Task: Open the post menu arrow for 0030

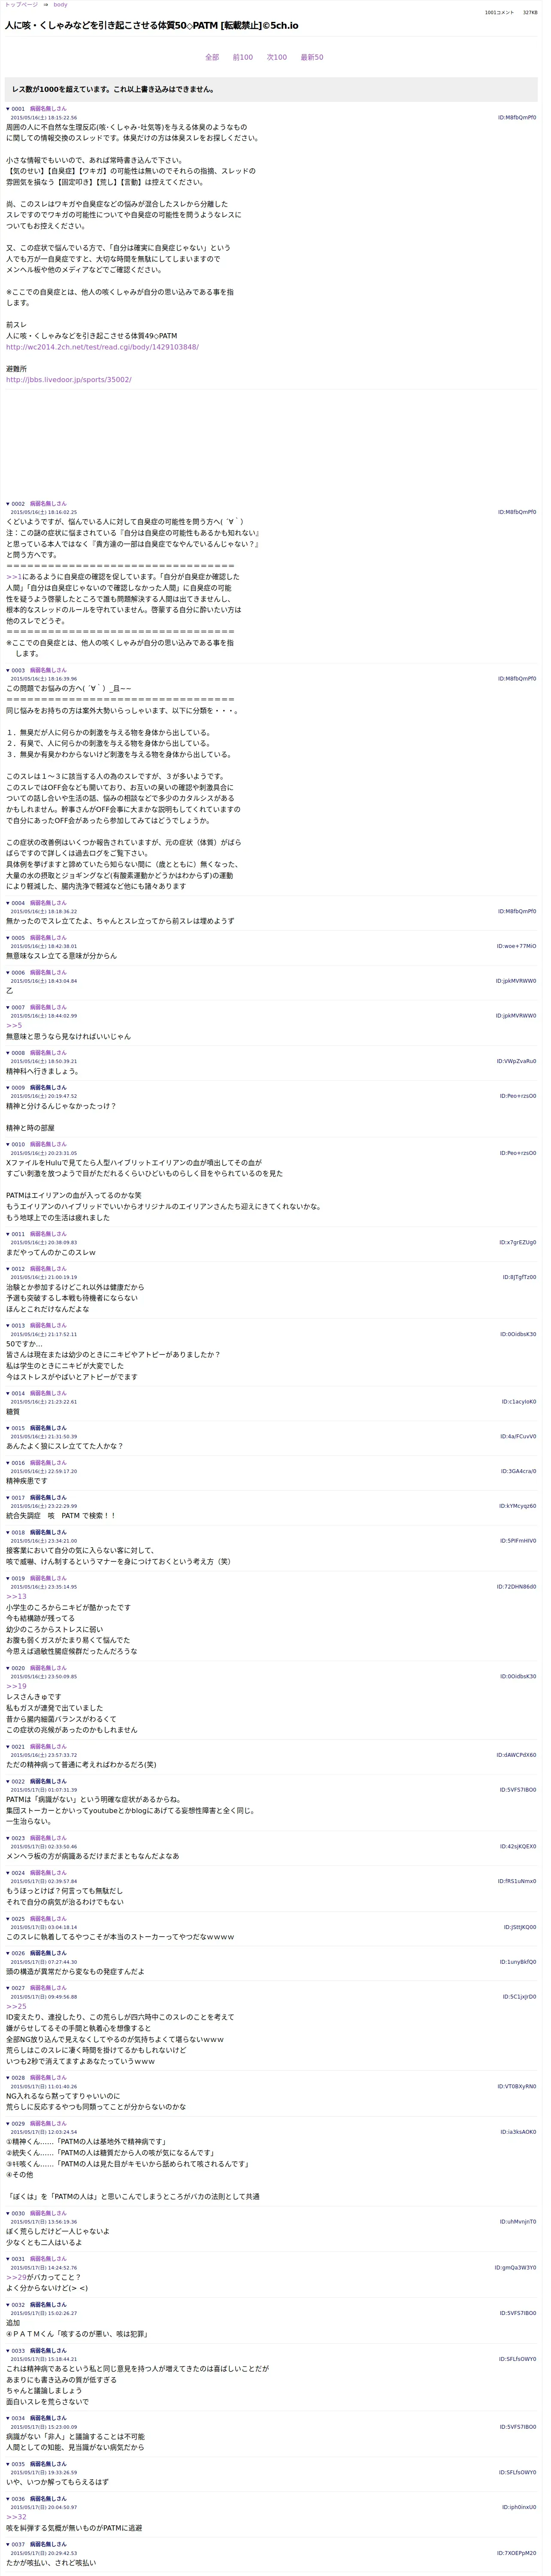Action: (x=8, y=2213)
